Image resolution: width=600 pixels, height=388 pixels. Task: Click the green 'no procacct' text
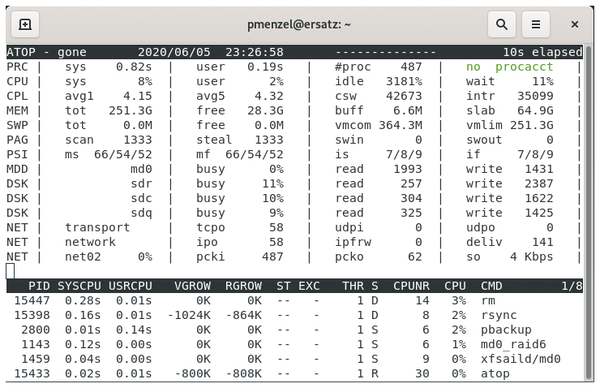pyautogui.click(x=510, y=67)
